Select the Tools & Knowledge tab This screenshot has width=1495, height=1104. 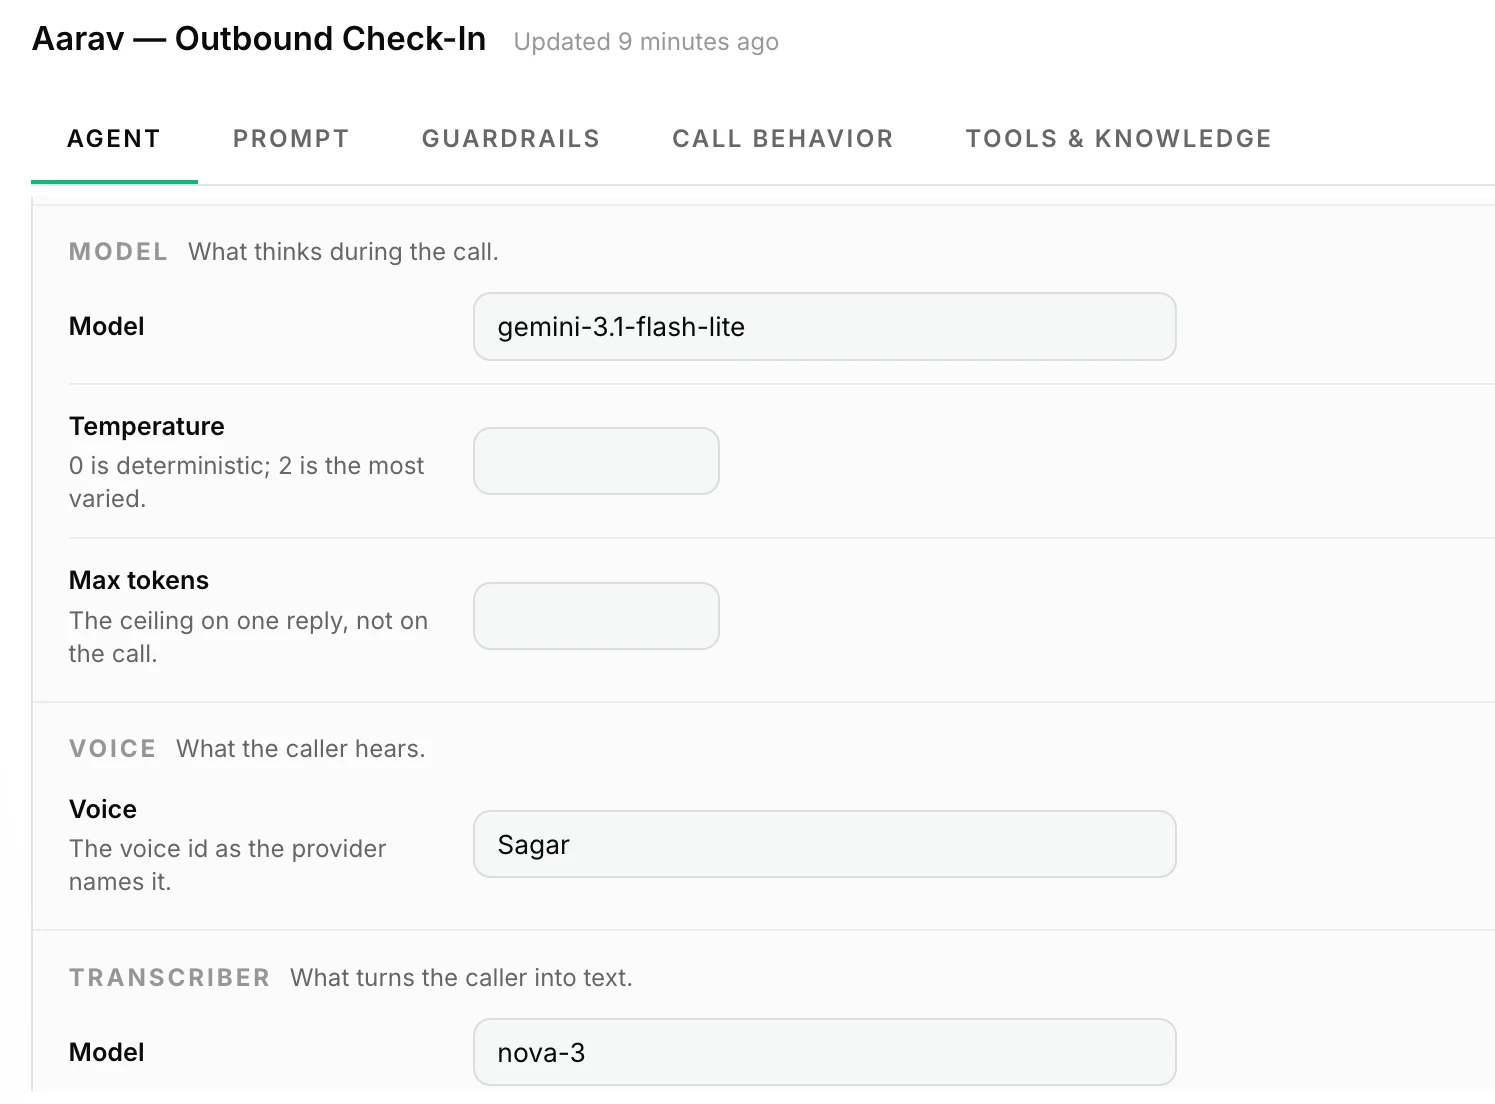(x=1119, y=139)
